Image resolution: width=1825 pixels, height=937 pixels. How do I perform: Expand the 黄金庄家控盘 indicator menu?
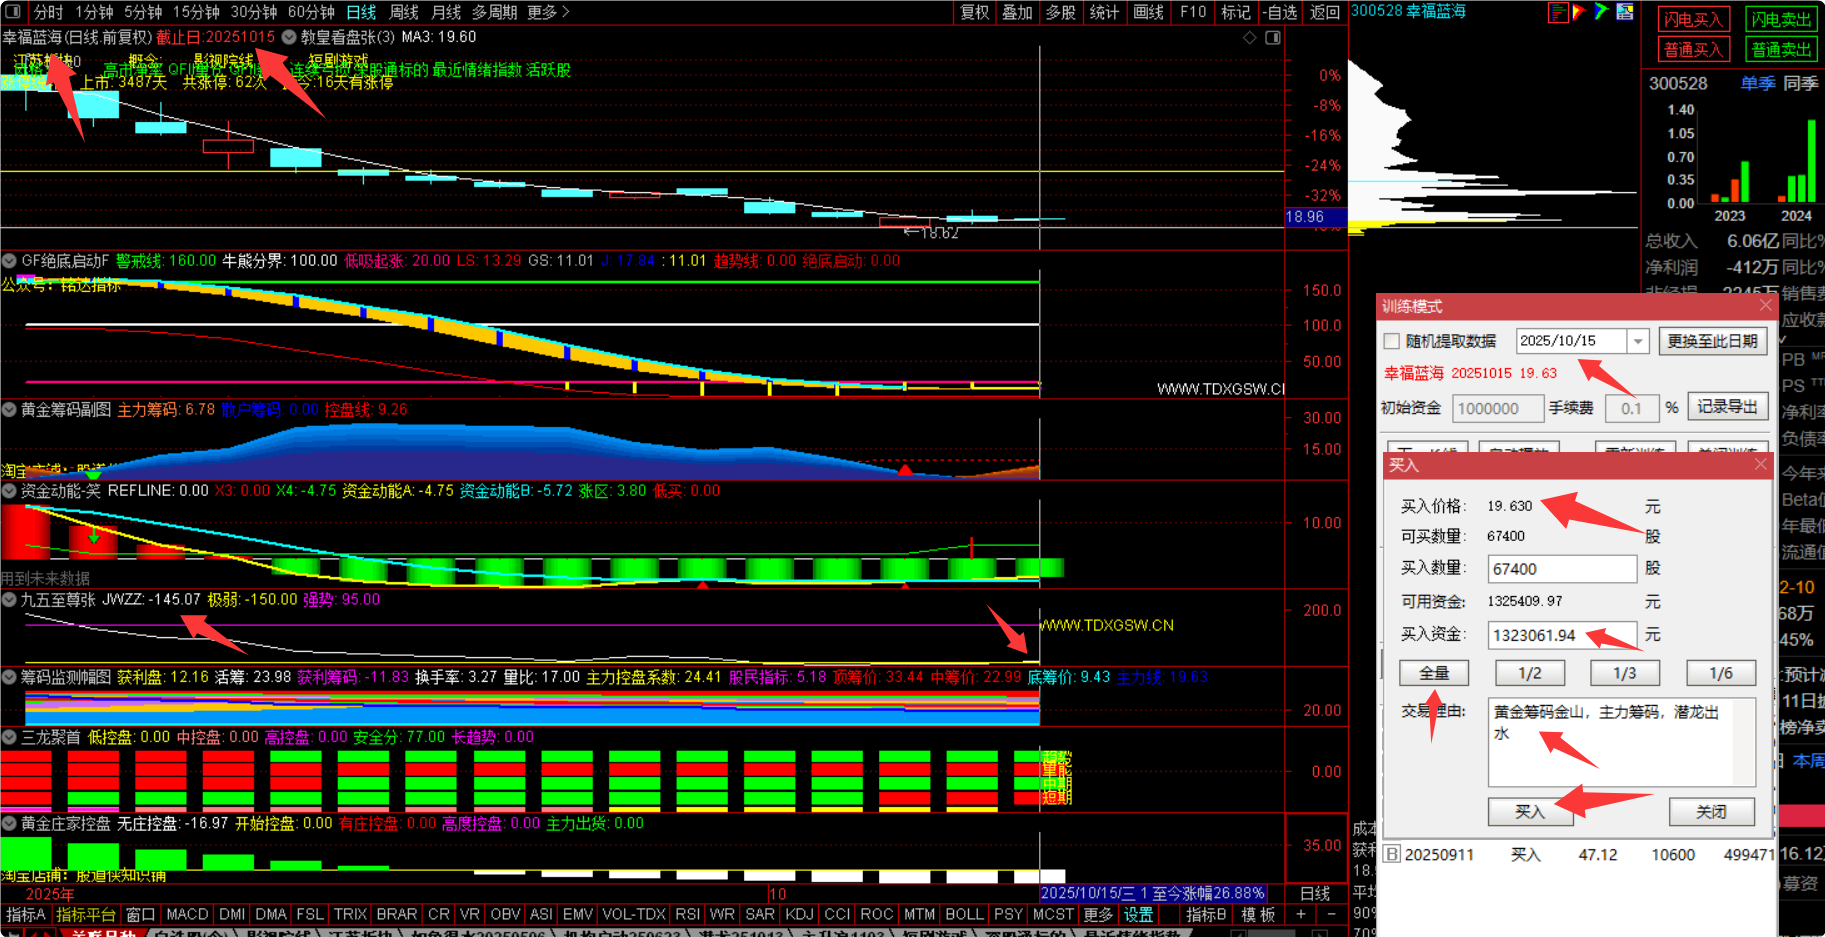9,823
